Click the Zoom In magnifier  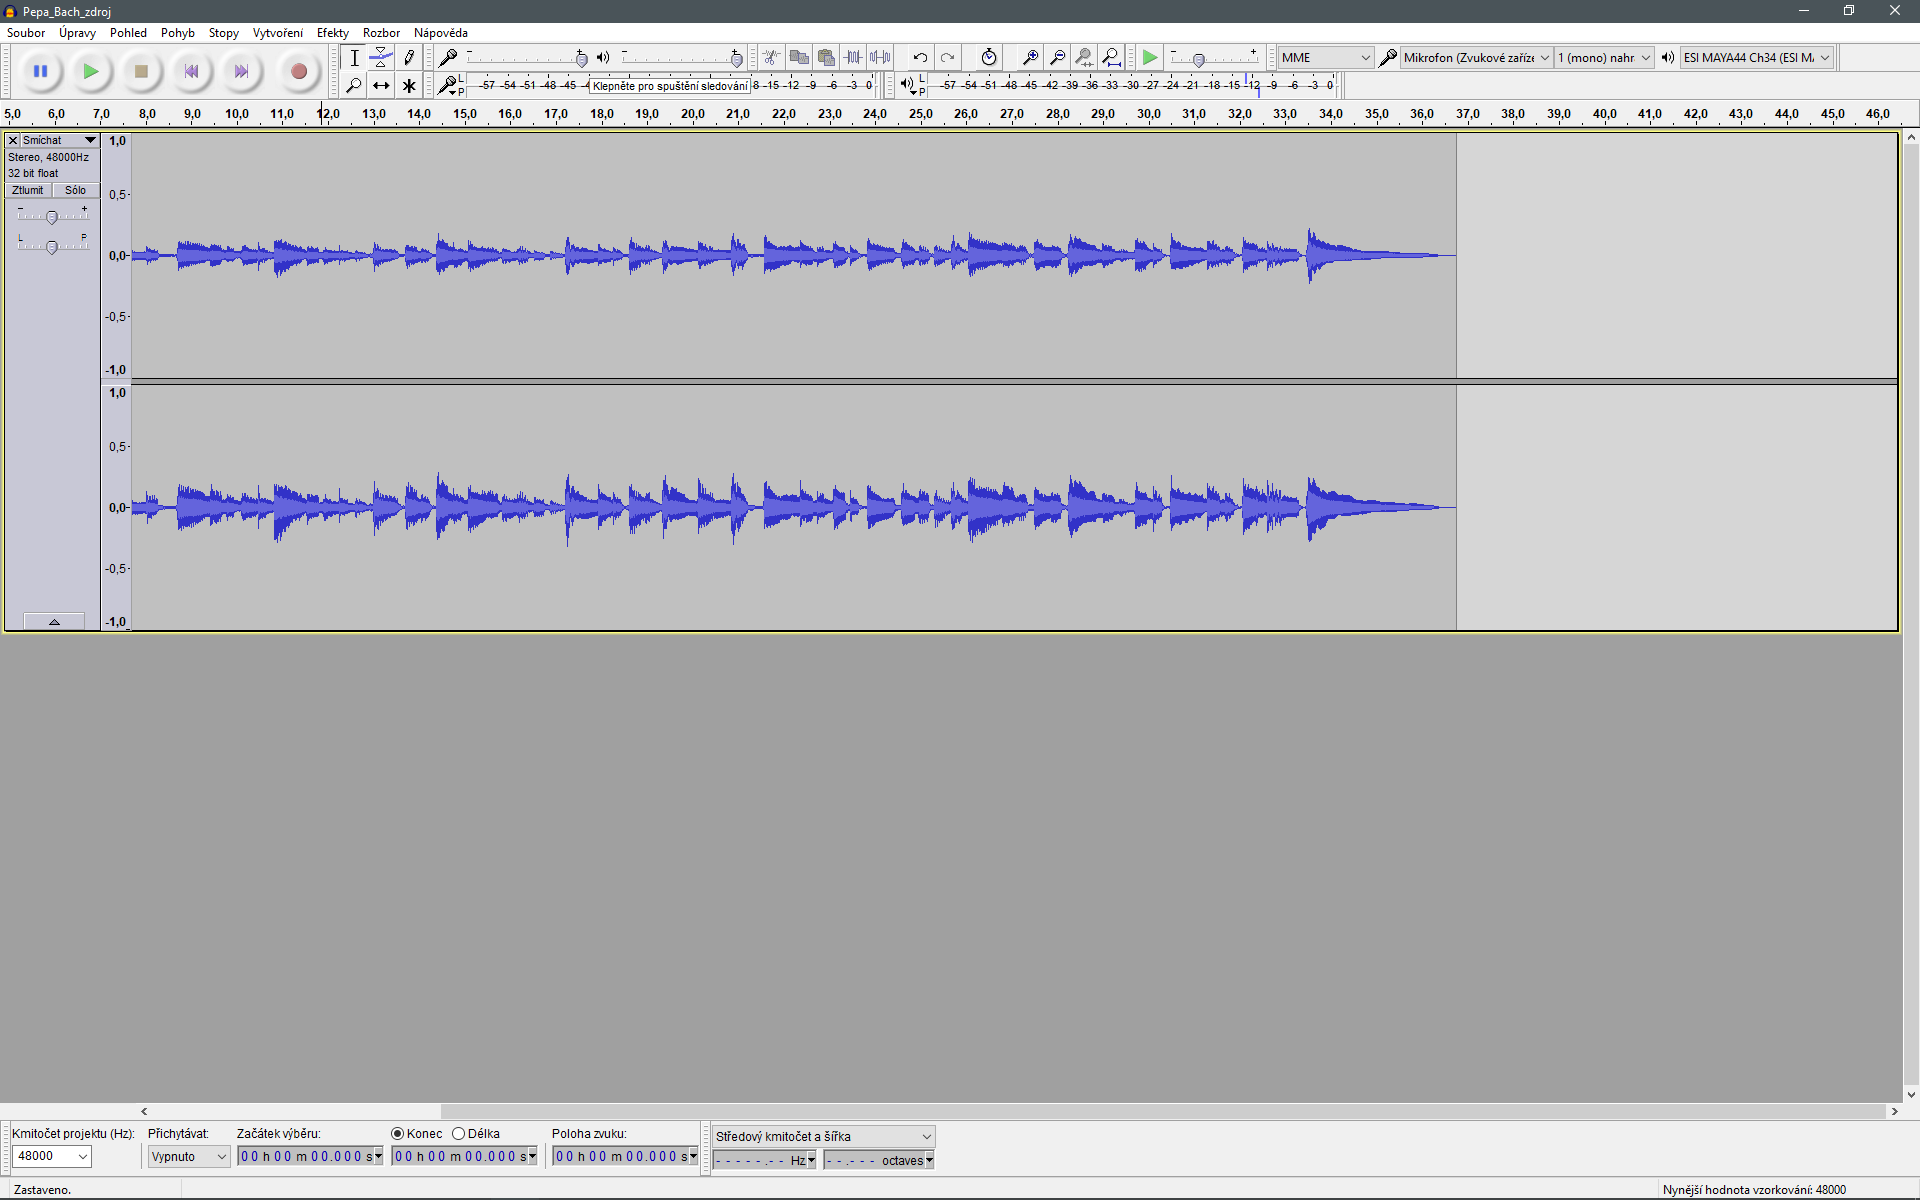1030,57
